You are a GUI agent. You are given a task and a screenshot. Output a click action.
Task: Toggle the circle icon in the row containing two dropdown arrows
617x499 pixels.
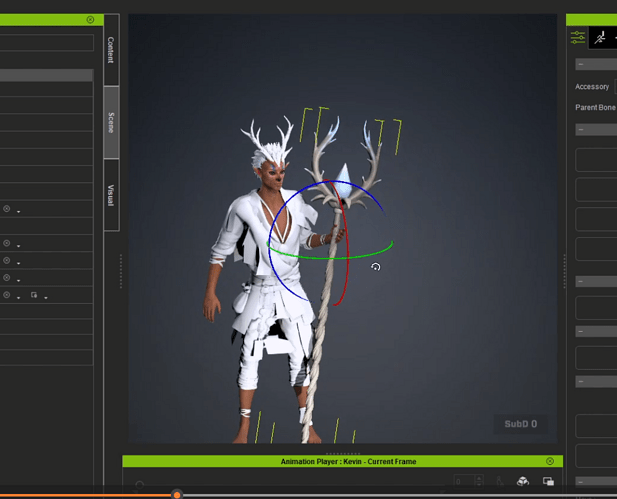coord(7,295)
